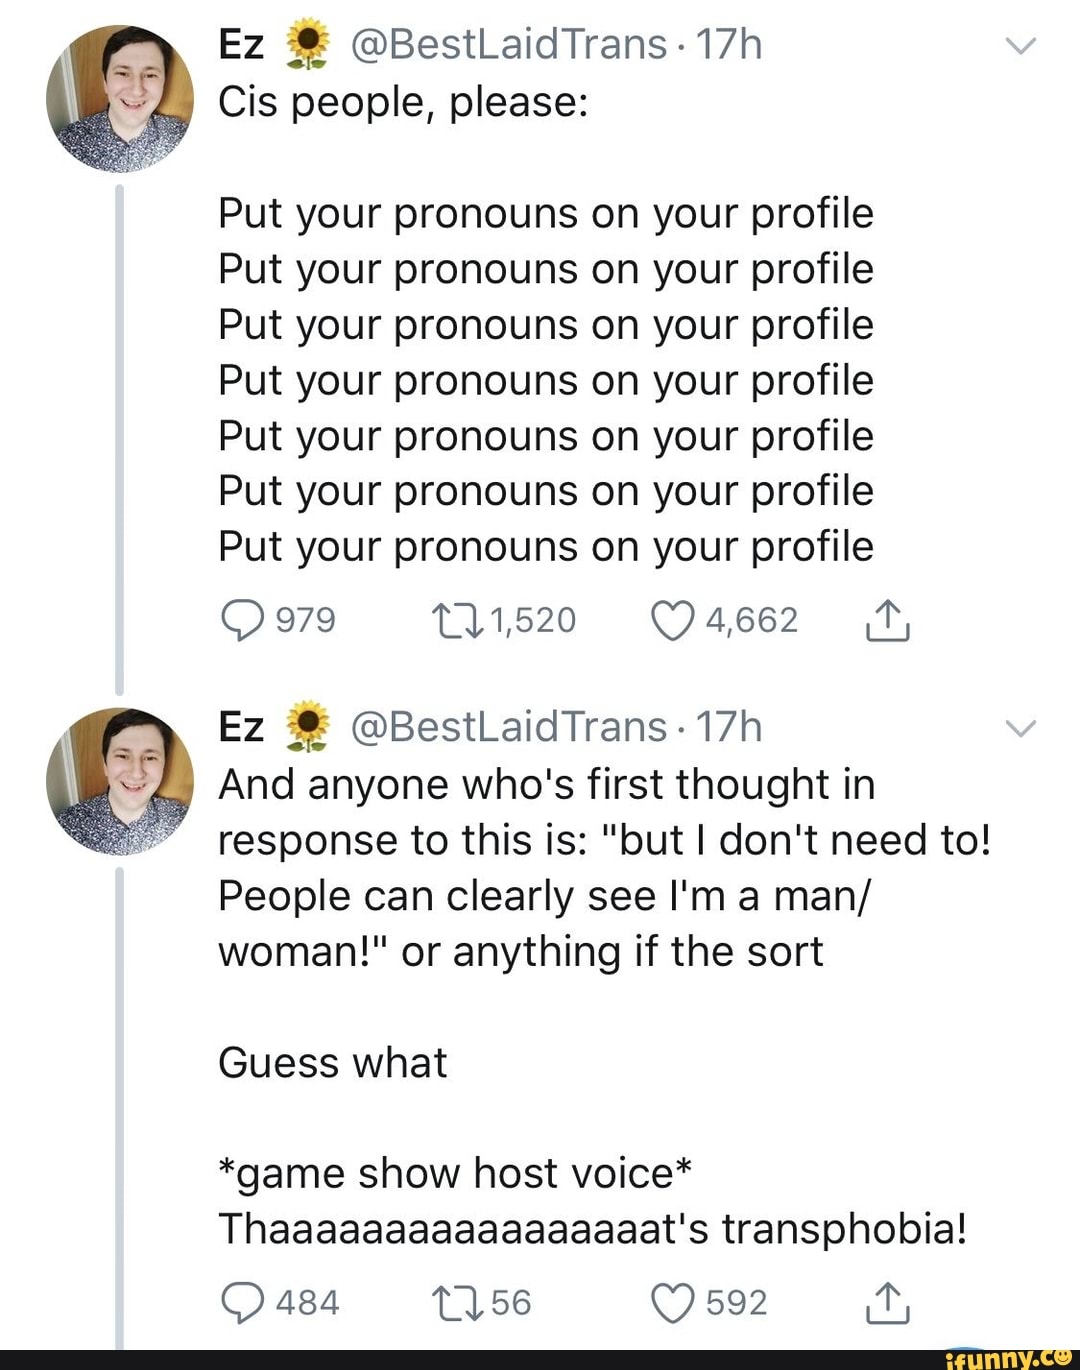This screenshot has height=1370, width=1080.
Task: Click the reply icon on the first tweet
Action: (x=241, y=618)
